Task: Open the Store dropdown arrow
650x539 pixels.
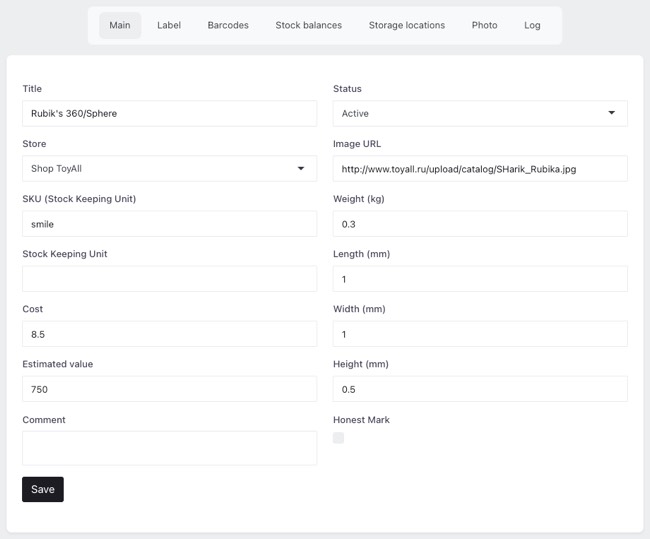Action: coord(301,169)
